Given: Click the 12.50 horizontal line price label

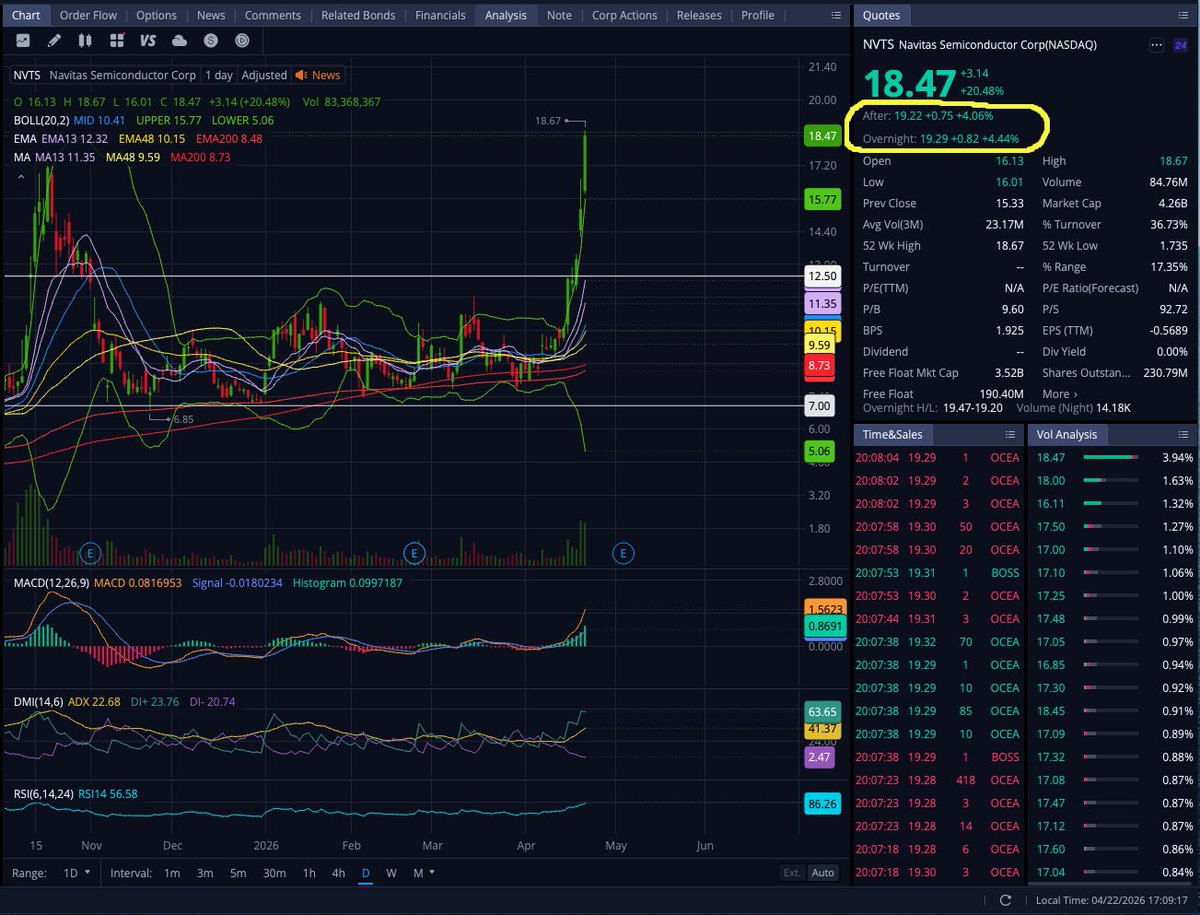Looking at the screenshot, I should click(822, 276).
